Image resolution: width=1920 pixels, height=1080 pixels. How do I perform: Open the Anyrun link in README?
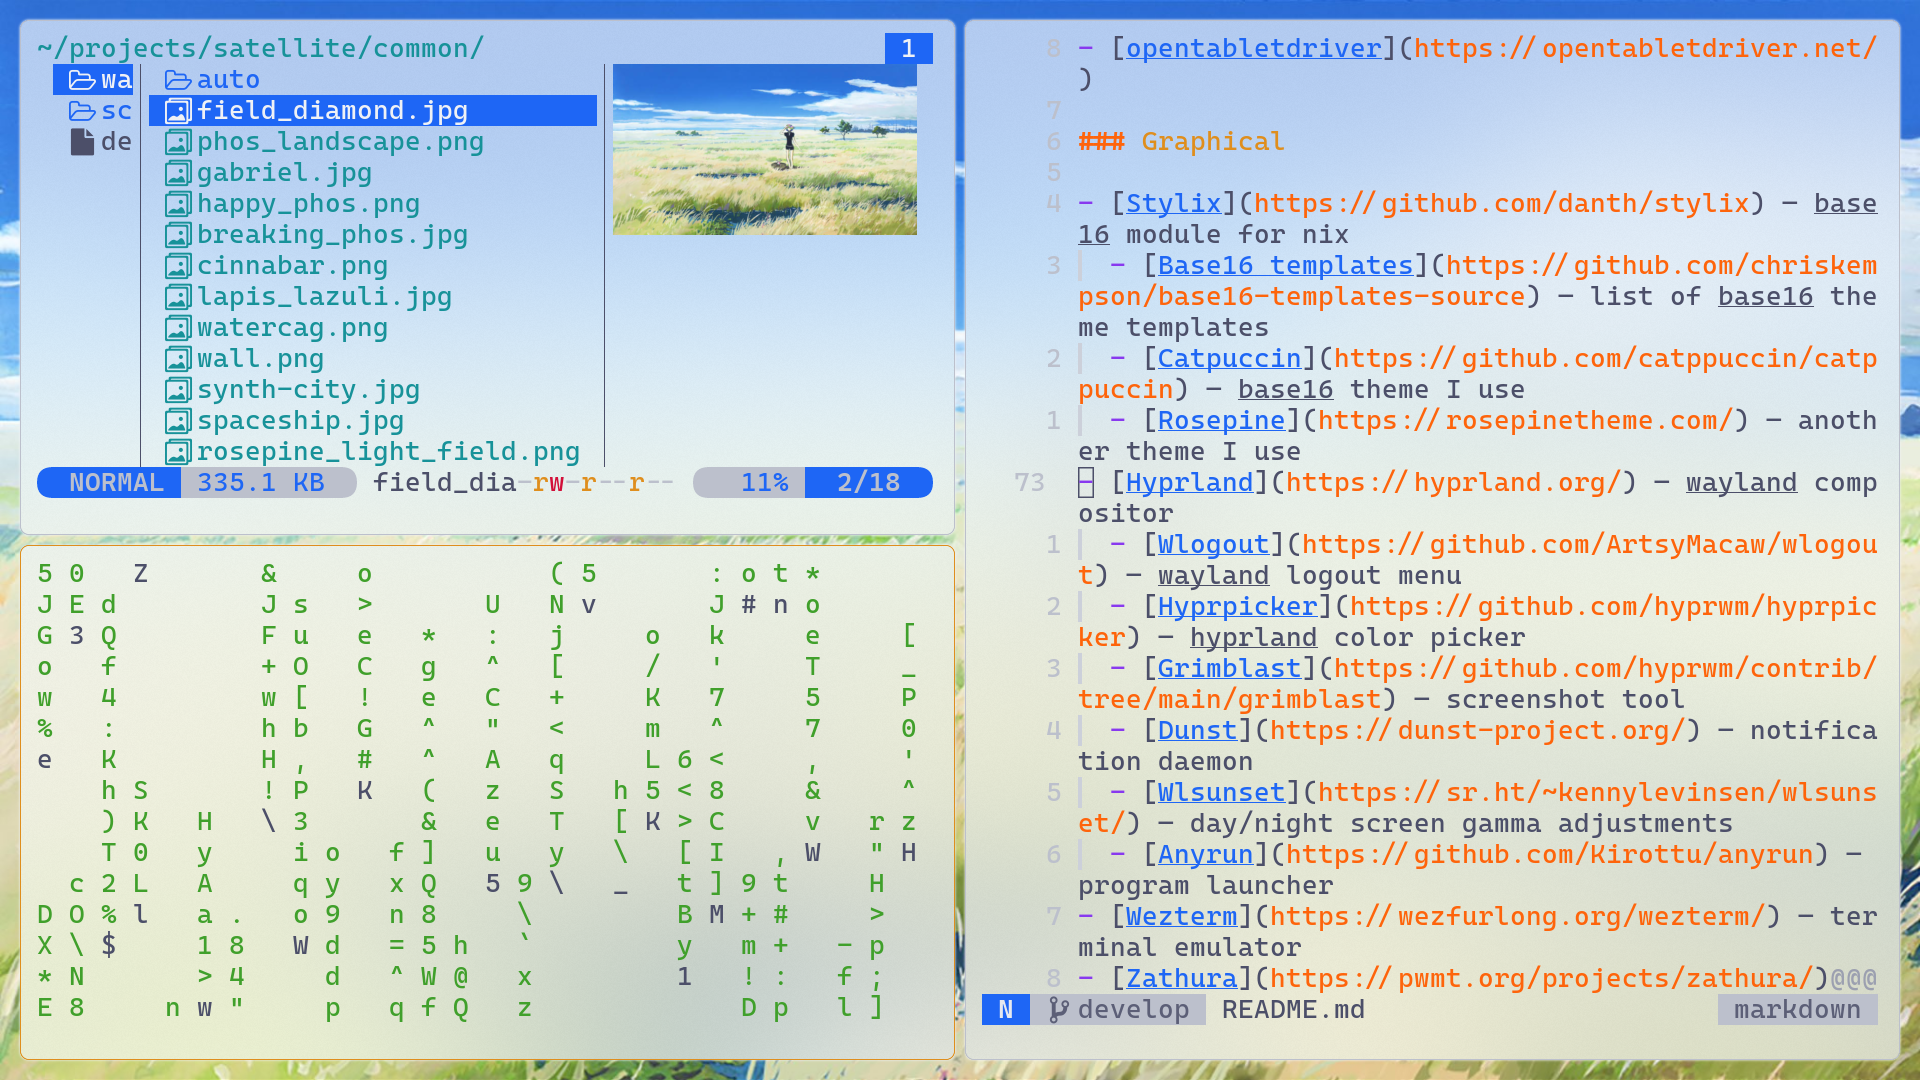(x=1206, y=855)
